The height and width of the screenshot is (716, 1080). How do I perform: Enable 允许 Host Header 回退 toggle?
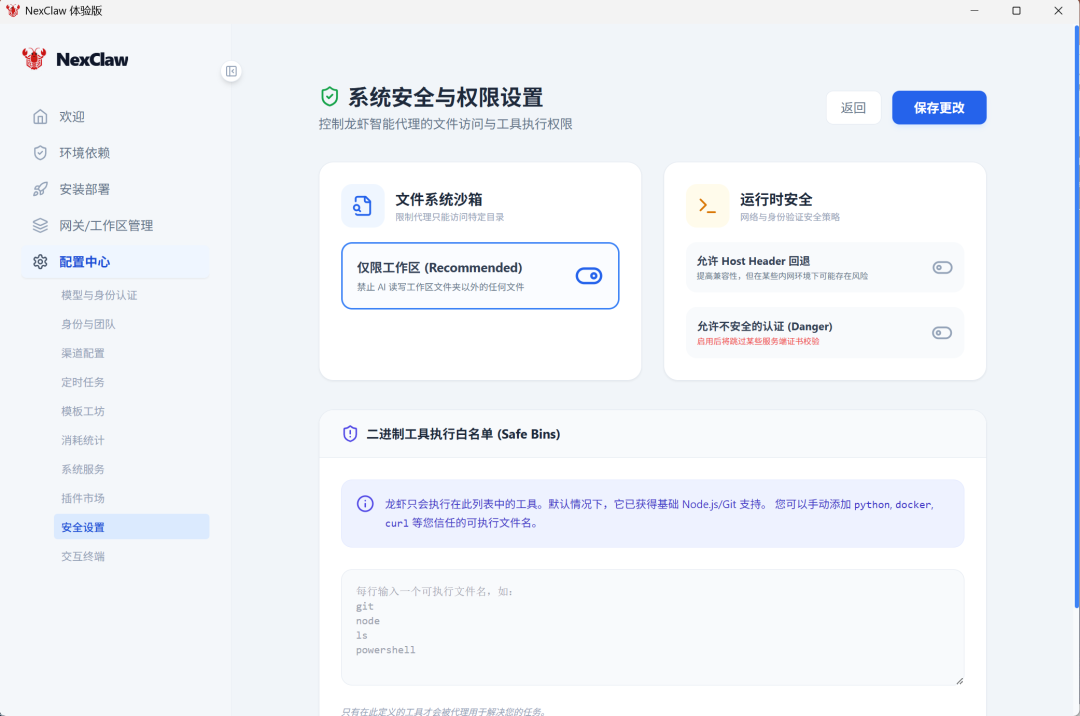(x=941, y=267)
